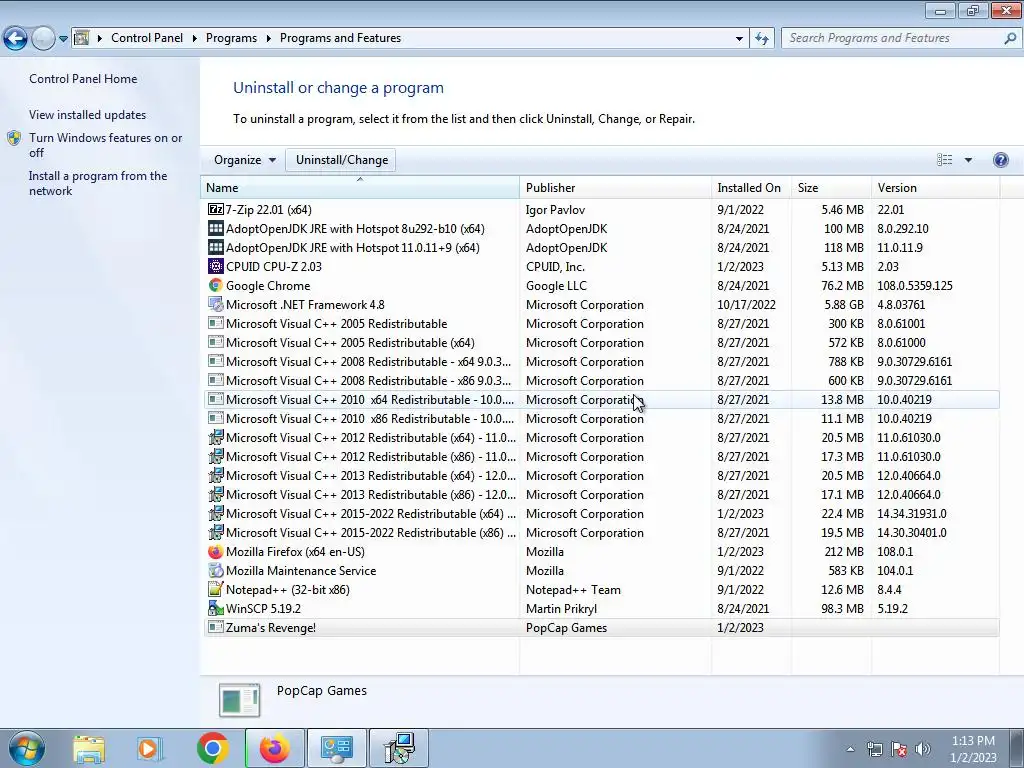Click the taskbar clock showing 1:13 PM
This screenshot has height=768, width=1024.
click(973, 748)
